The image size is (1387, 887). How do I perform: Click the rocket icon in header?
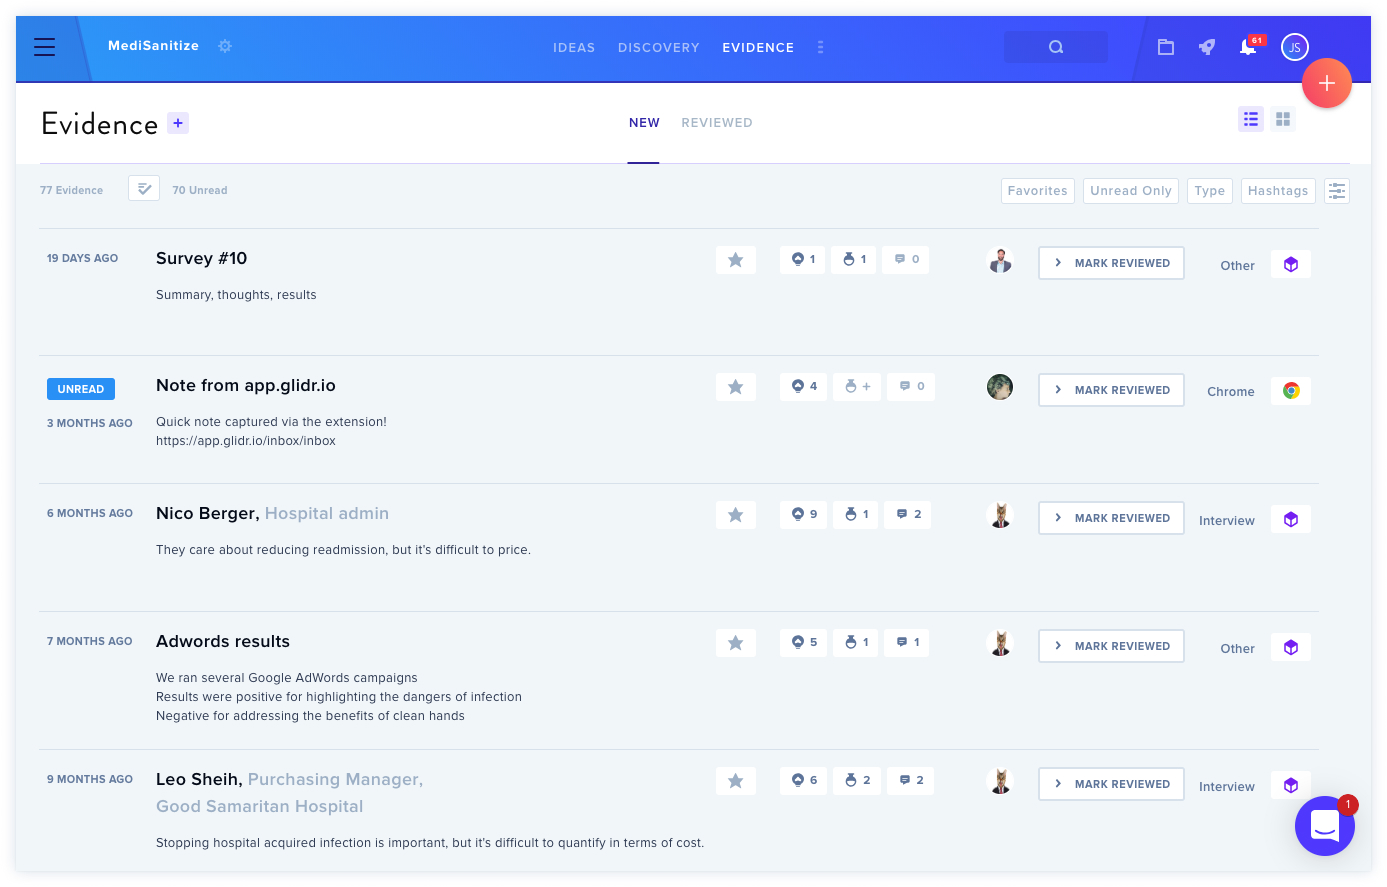click(x=1207, y=47)
